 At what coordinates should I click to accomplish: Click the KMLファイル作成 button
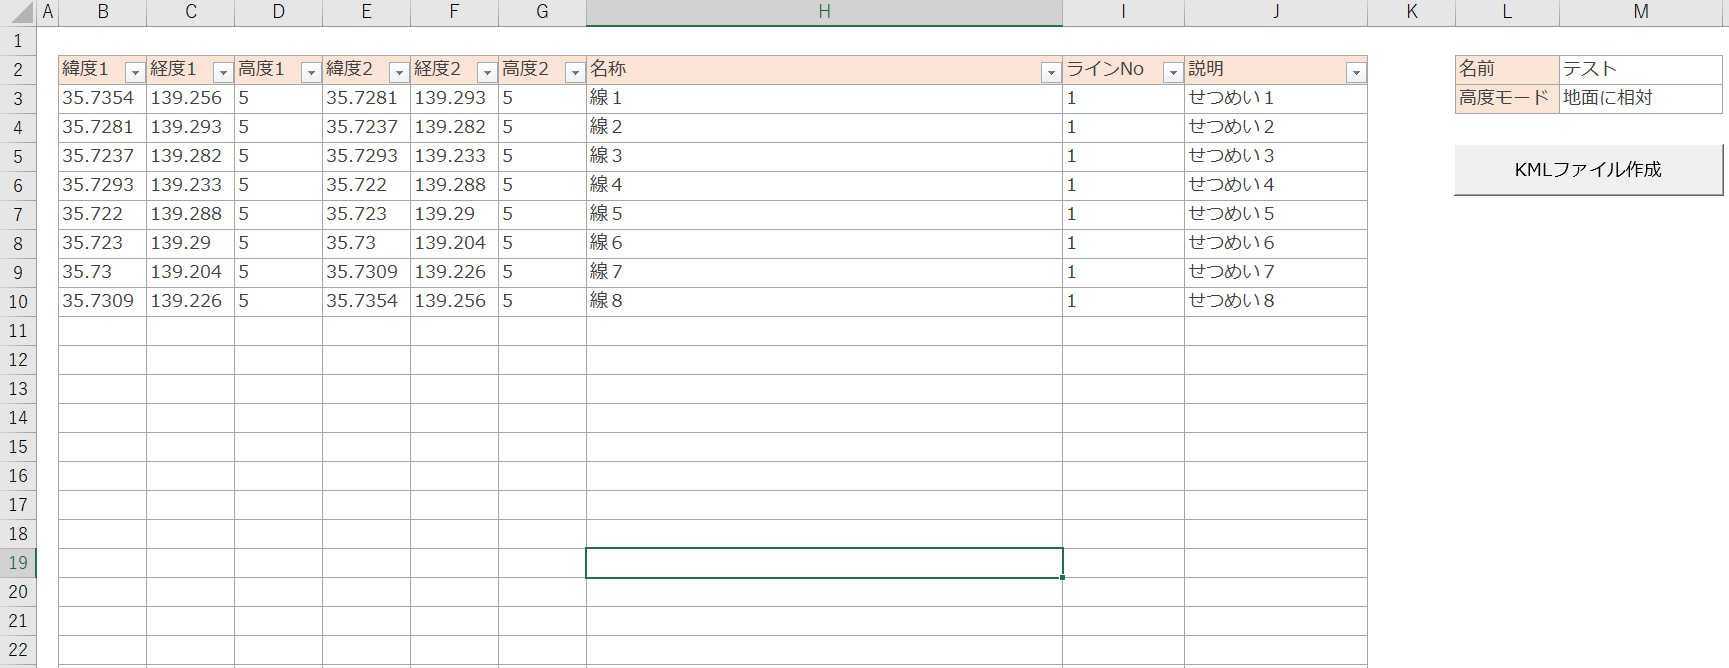point(1587,170)
